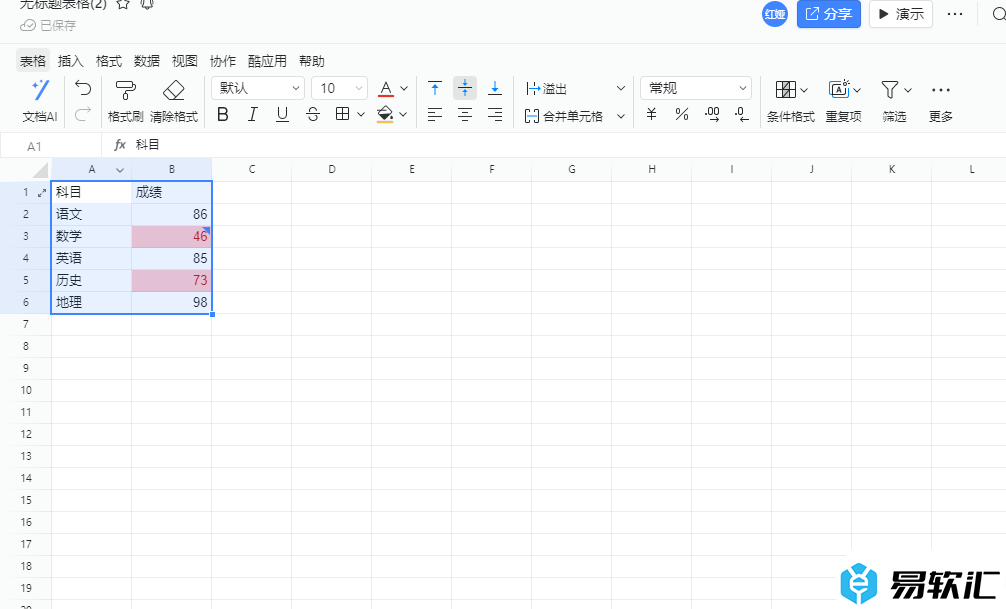
Task: Open the 酷应用 menu
Action: pos(267,61)
